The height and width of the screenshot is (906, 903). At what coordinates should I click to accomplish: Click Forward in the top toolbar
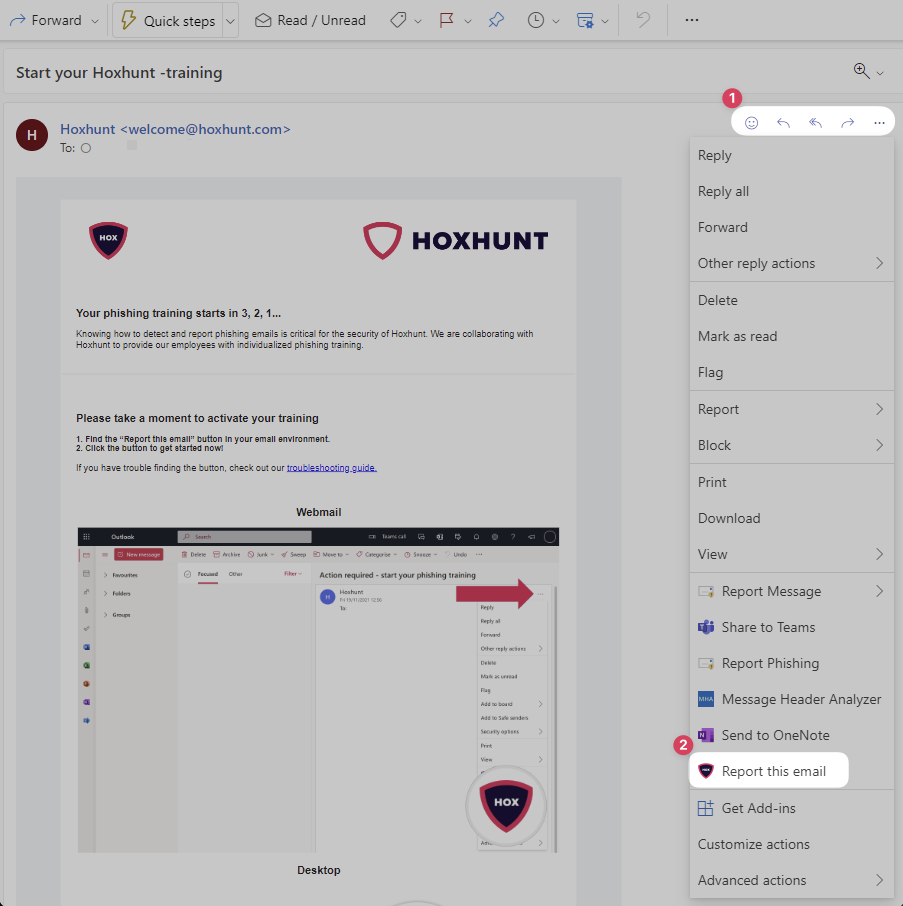click(46, 20)
